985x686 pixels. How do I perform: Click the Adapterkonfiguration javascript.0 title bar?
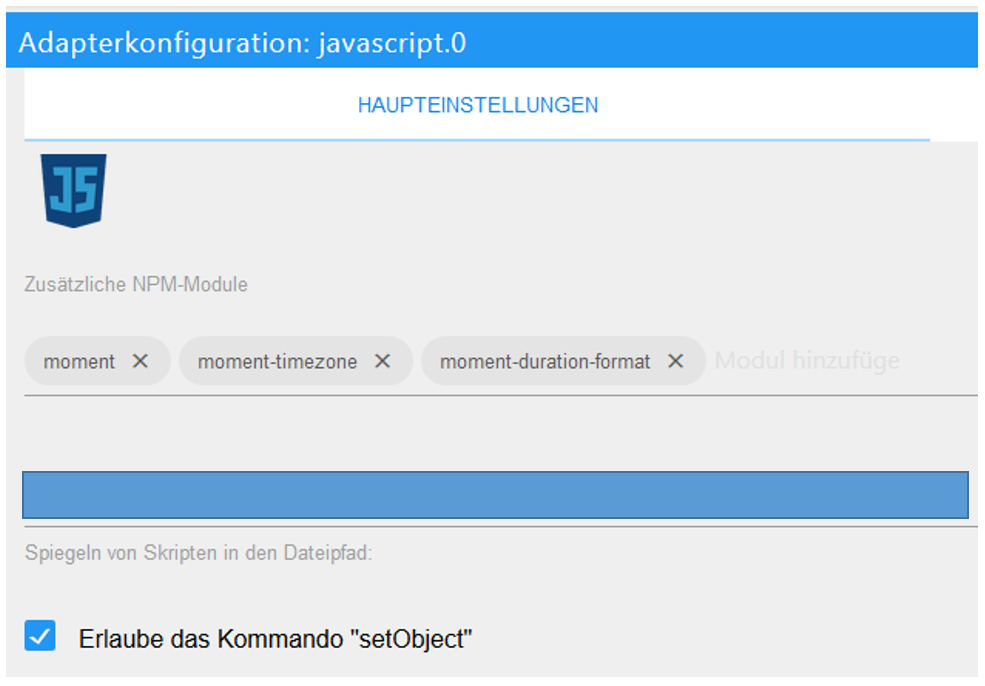coord(490,43)
